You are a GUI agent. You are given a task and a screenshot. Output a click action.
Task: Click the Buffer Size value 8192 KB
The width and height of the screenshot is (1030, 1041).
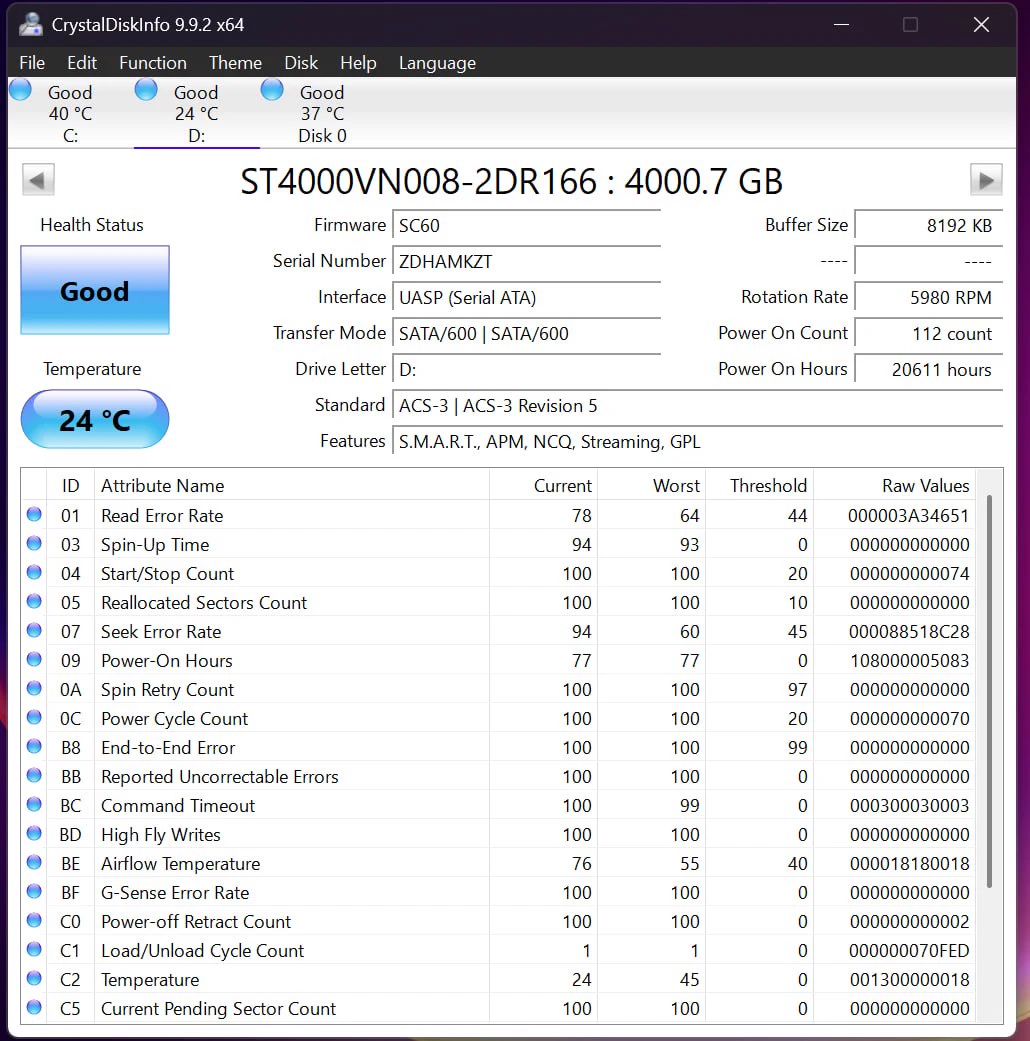click(928, 225)
